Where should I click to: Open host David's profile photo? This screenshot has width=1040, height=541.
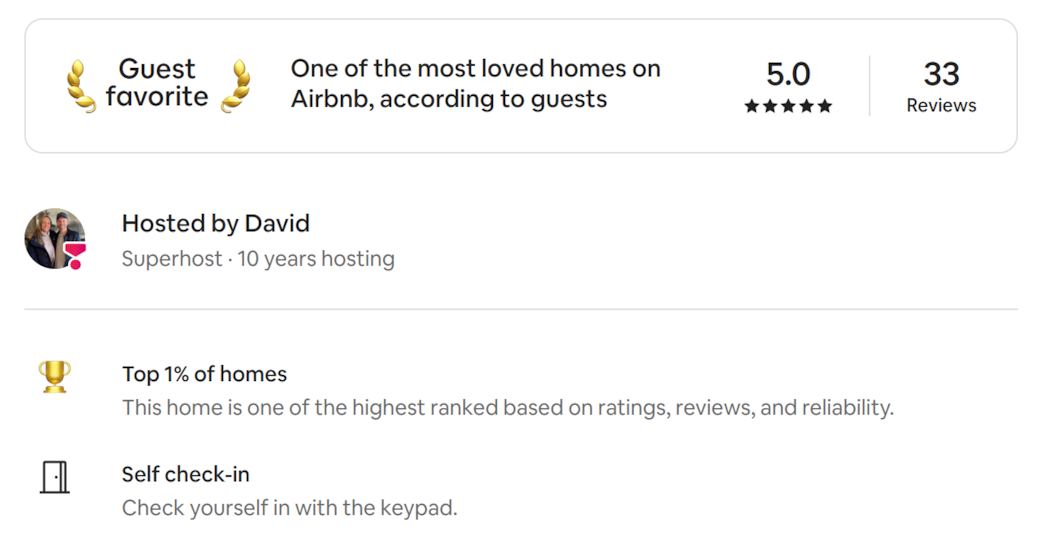click(52, 238)
